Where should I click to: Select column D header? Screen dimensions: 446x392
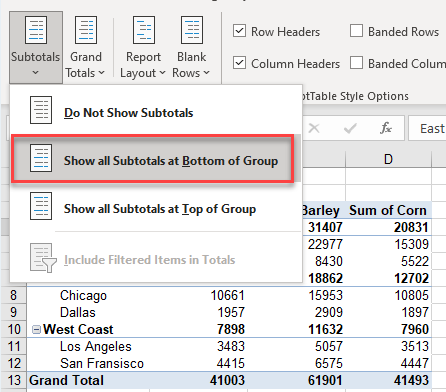(388, 159)
